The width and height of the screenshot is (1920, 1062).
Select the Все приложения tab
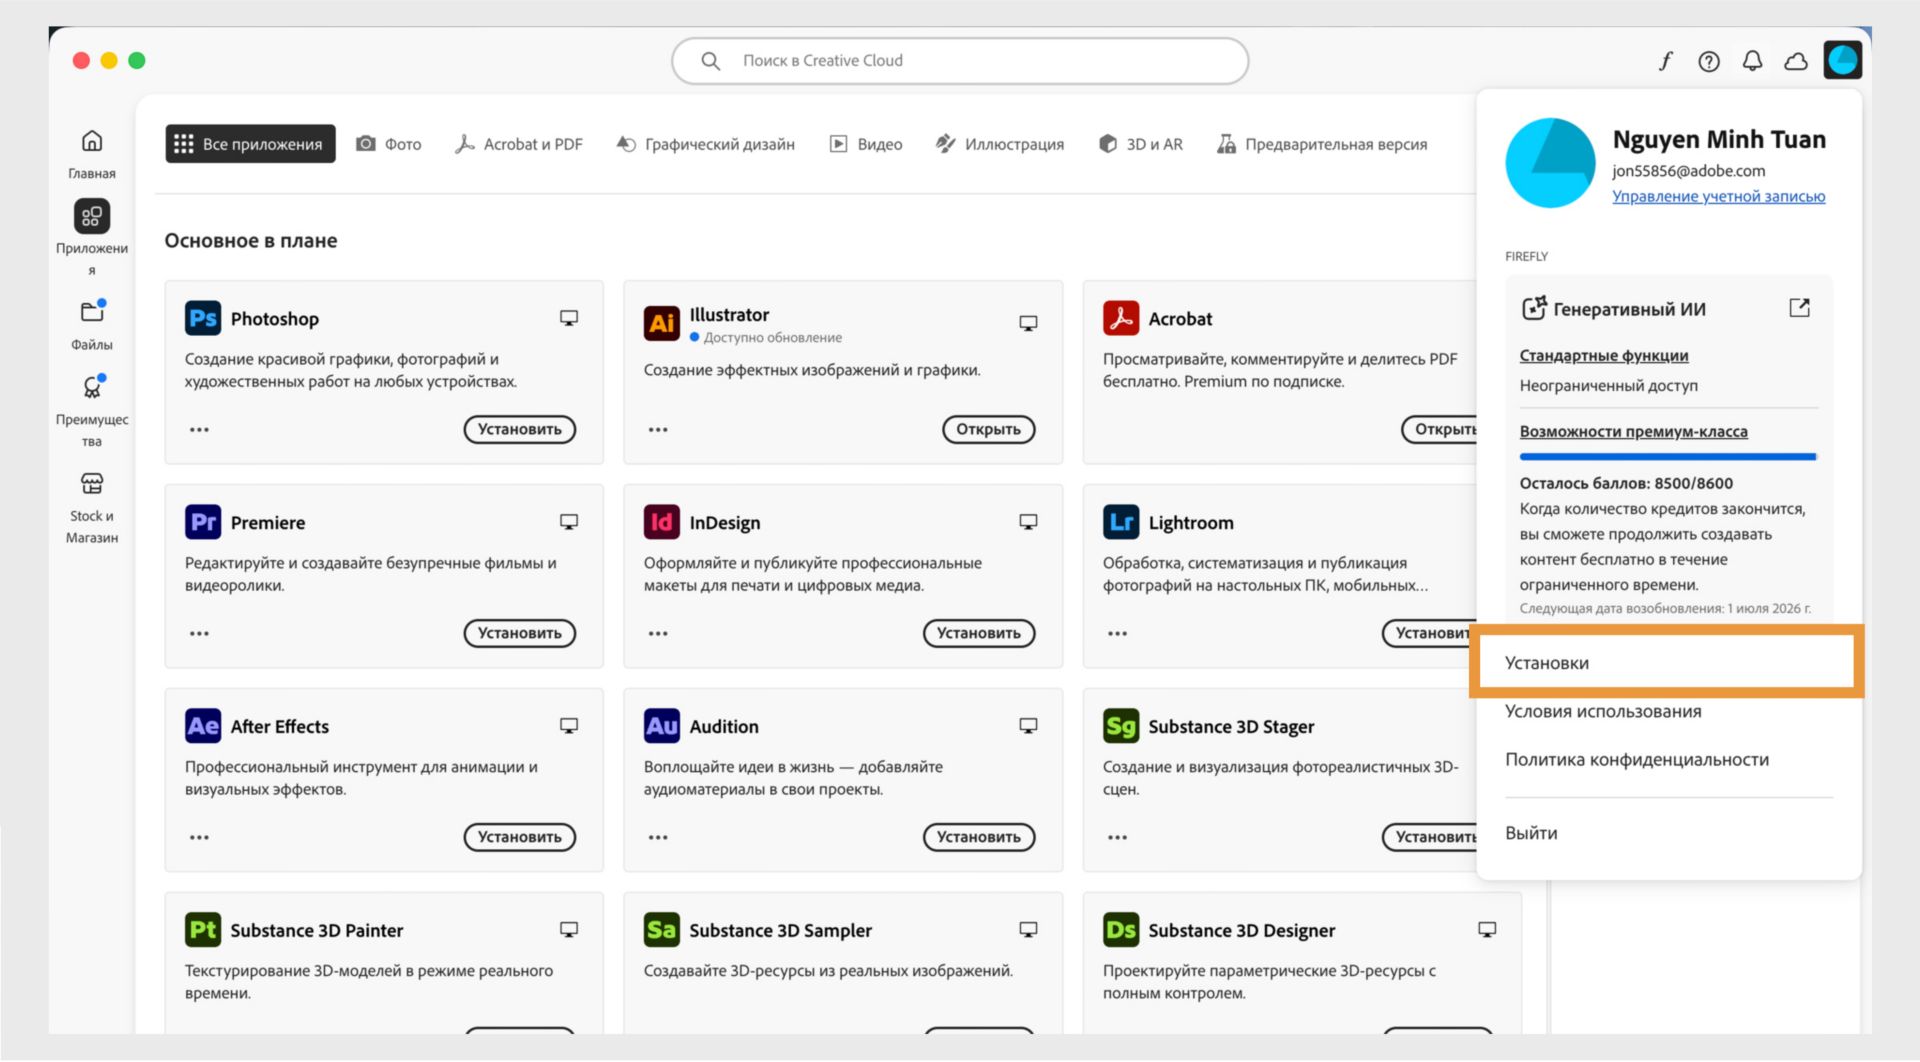(x=250, y=144)
